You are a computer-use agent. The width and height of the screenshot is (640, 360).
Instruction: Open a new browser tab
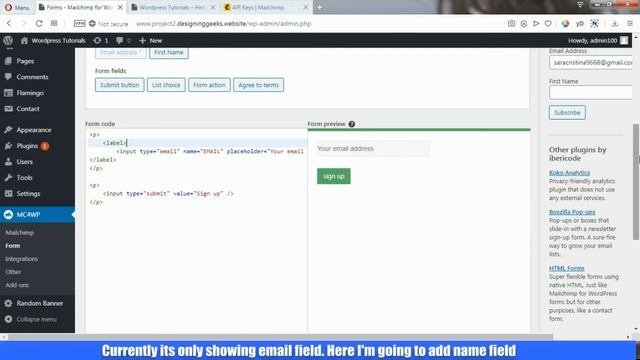click(x=320, y=7)
